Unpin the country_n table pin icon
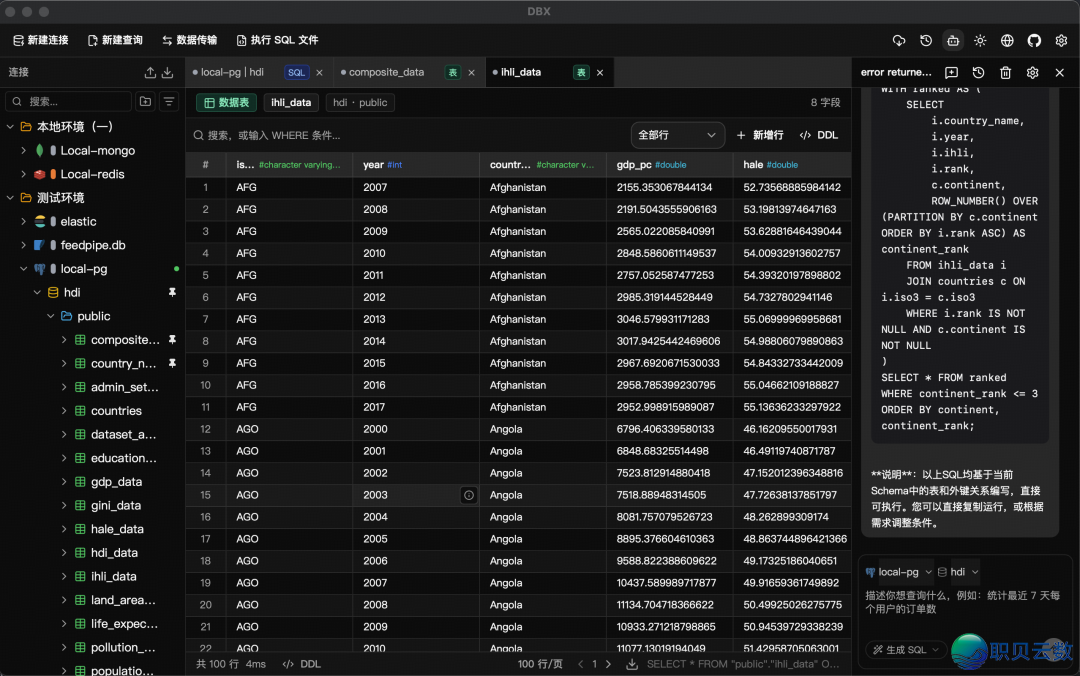This screenshot has width=1080, height=676. tap(172, 363)
